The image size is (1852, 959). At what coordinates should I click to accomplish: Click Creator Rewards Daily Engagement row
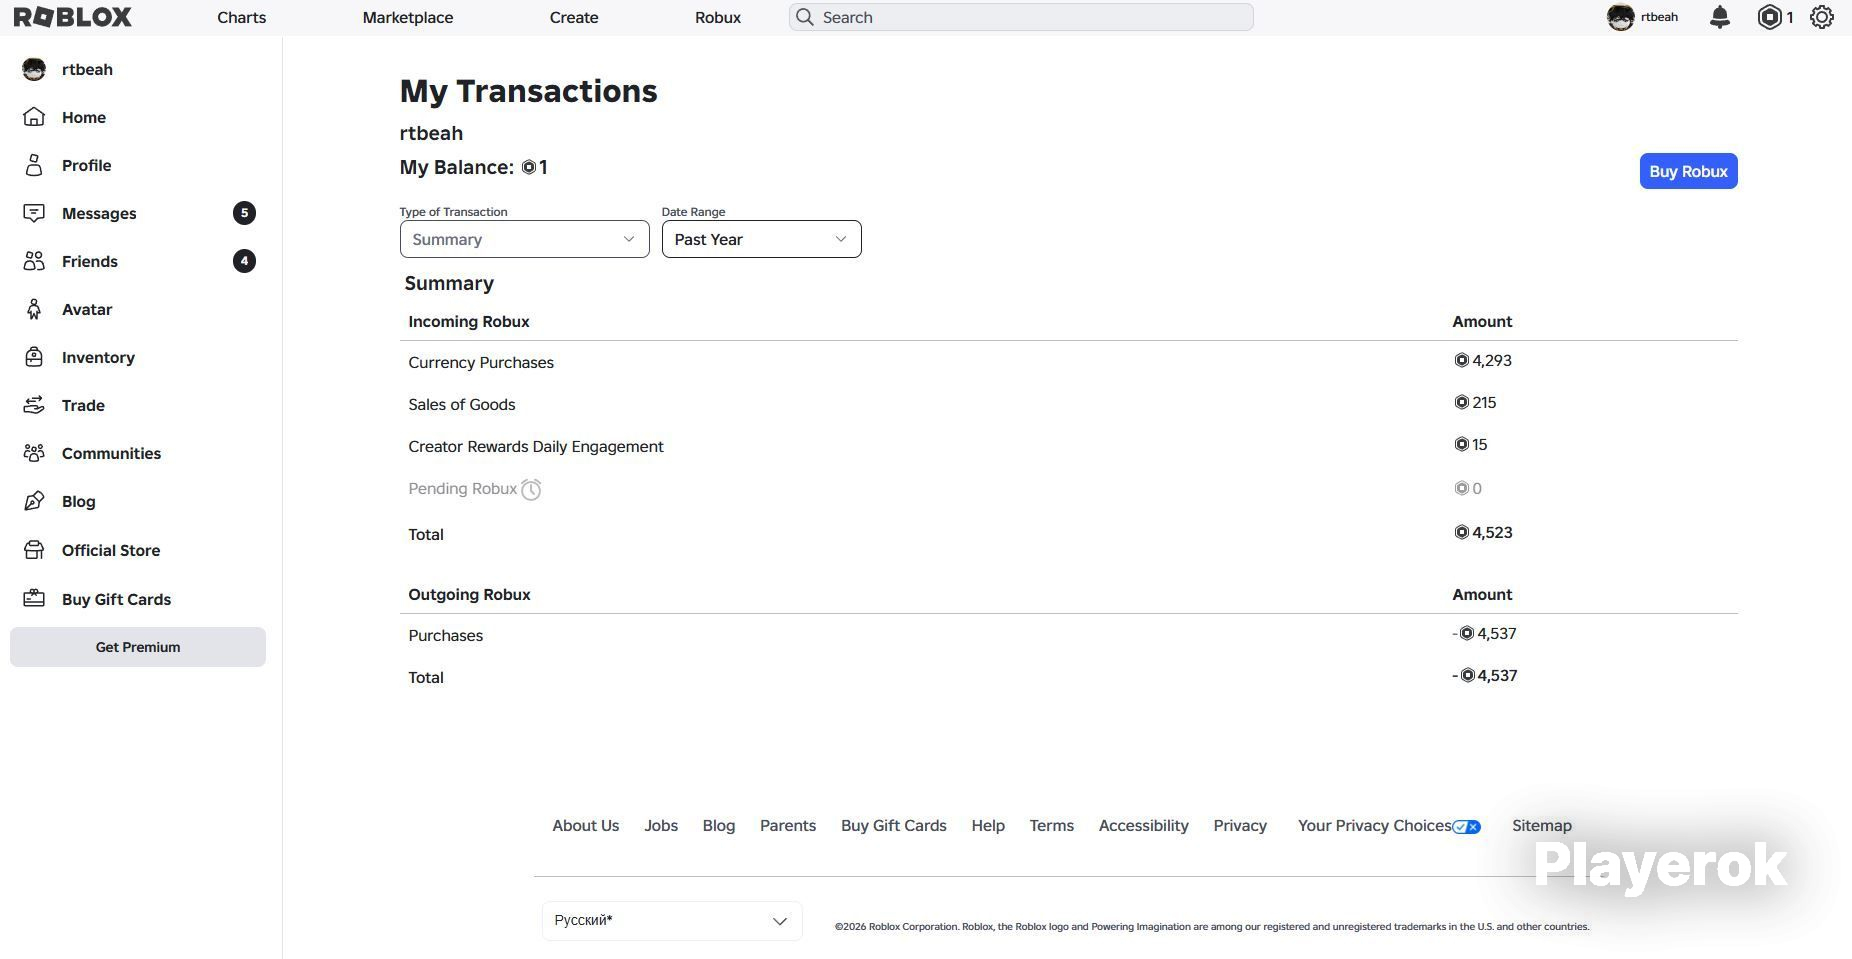pos(1068,446)
